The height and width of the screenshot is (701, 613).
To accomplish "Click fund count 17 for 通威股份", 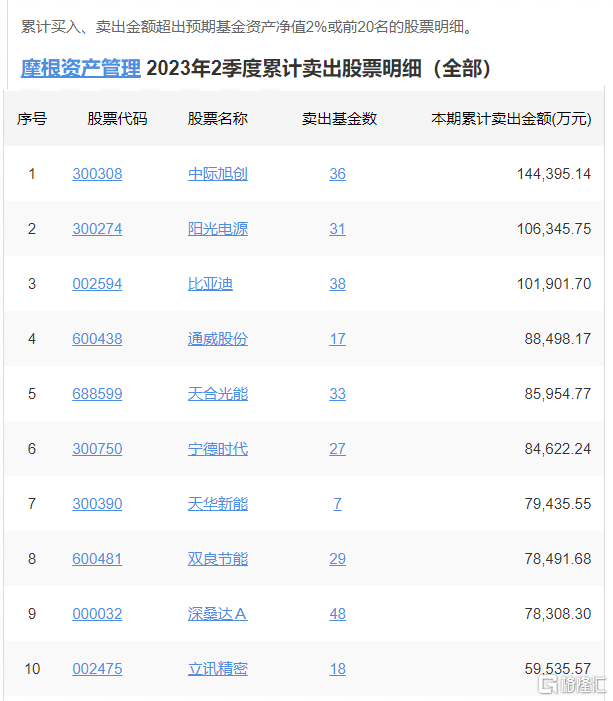I will click(338, 339).
